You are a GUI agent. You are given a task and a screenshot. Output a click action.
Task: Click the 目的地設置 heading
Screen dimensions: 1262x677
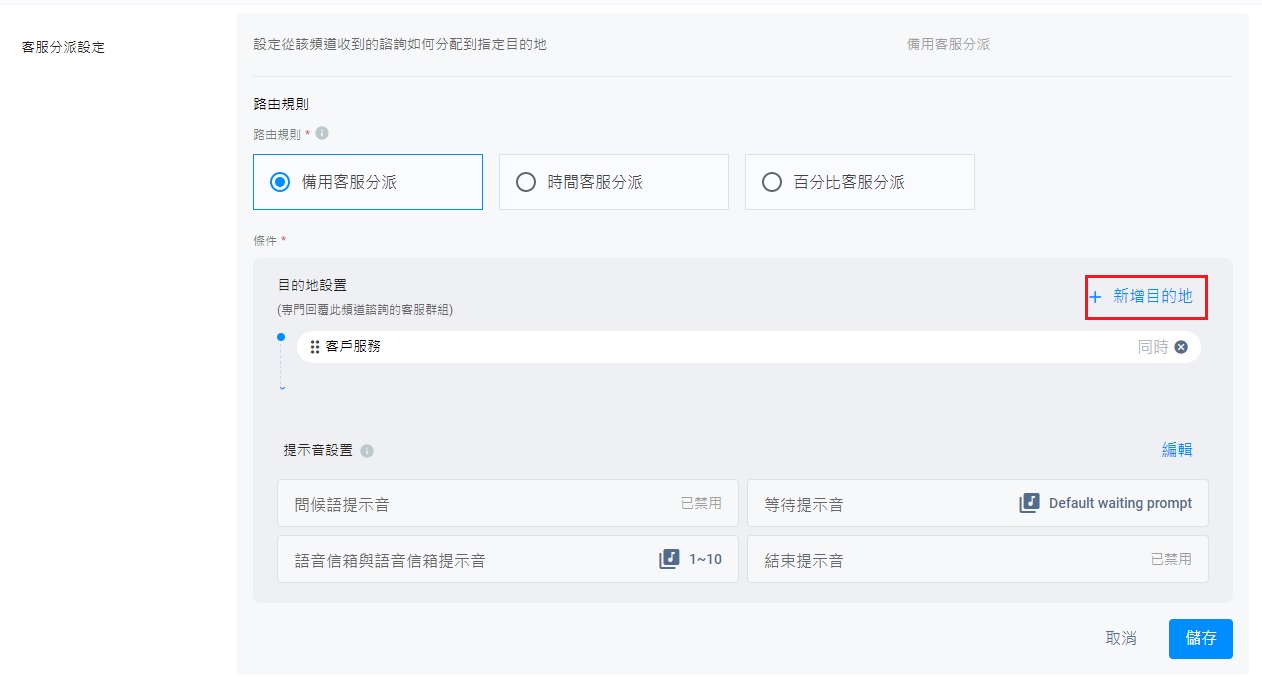pos(312,286)
